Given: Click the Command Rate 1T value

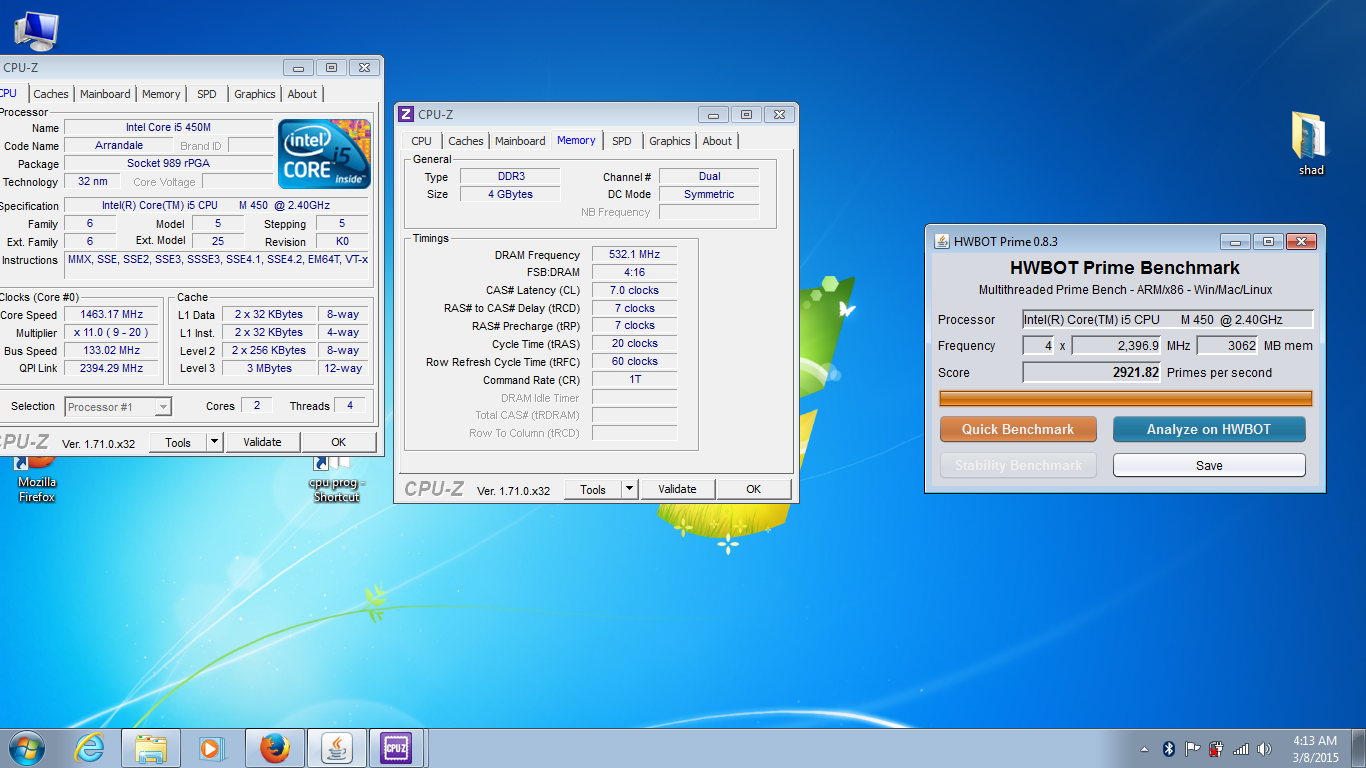Looking at the screenshot, I should click(x=634, y=380).
